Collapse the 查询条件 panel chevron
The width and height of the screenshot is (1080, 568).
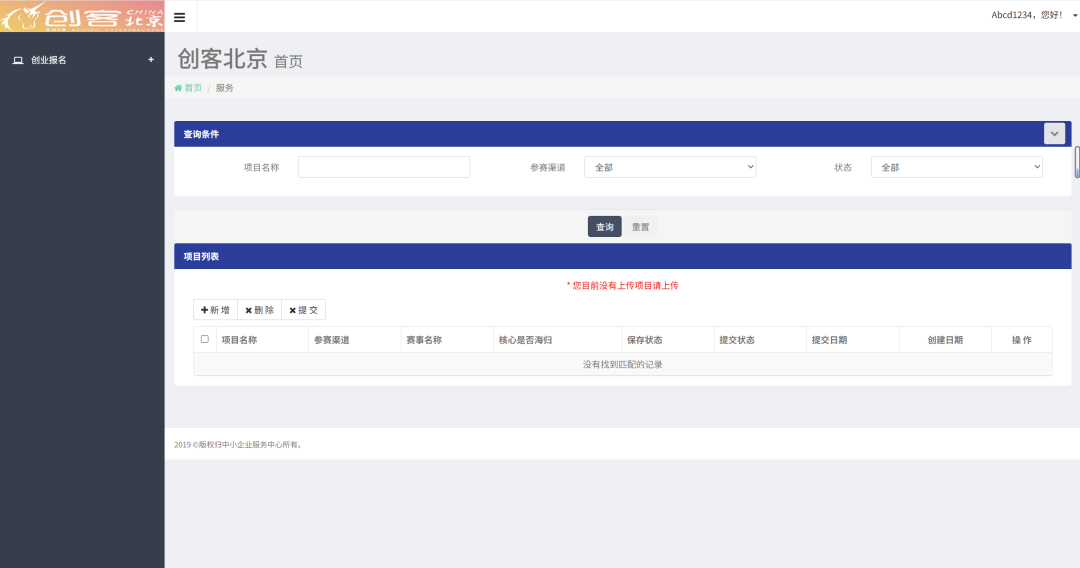point(1054,134)
